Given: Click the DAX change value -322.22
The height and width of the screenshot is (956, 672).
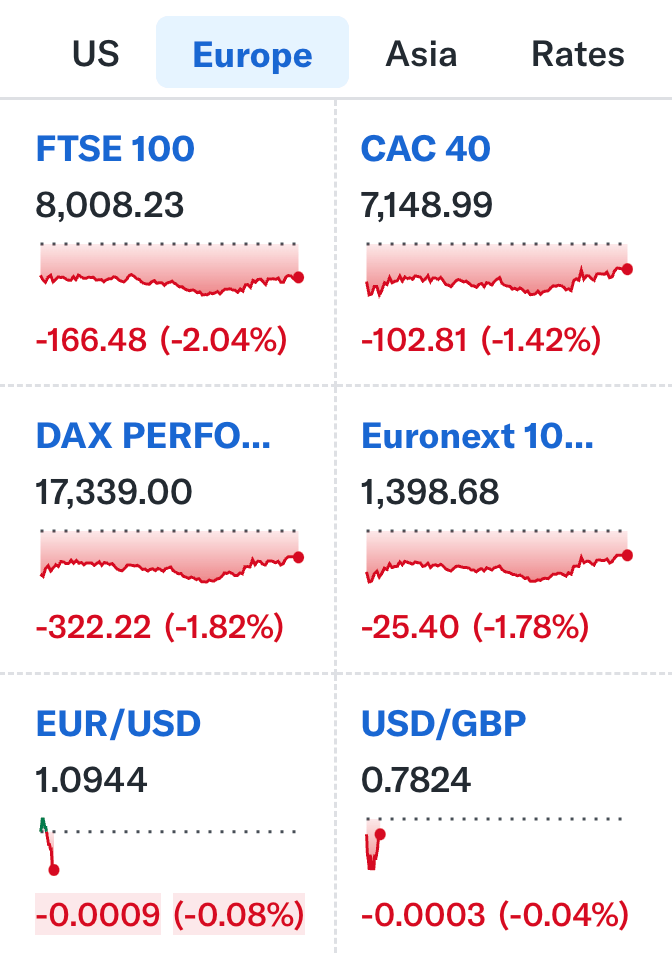Looking at the screenshot, I should tap(94, 628).
